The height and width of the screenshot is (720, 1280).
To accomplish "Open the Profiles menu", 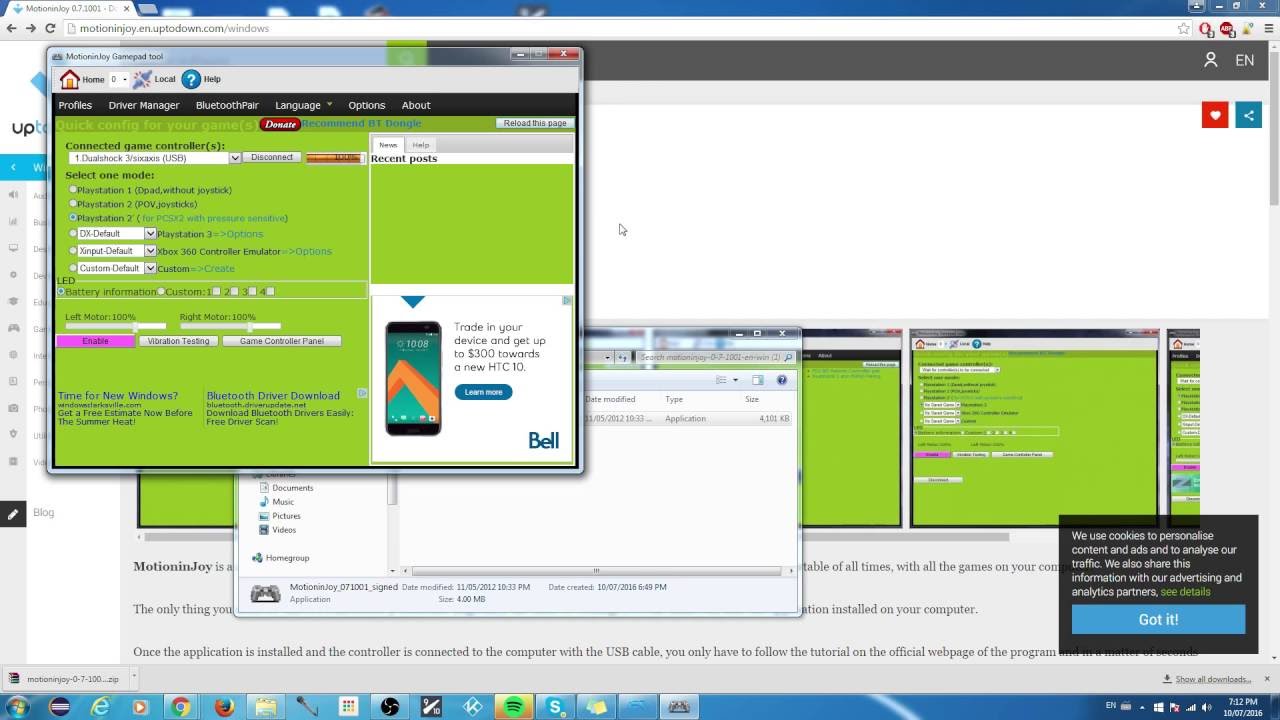I will pyautogui.click(x=75, y=105).
